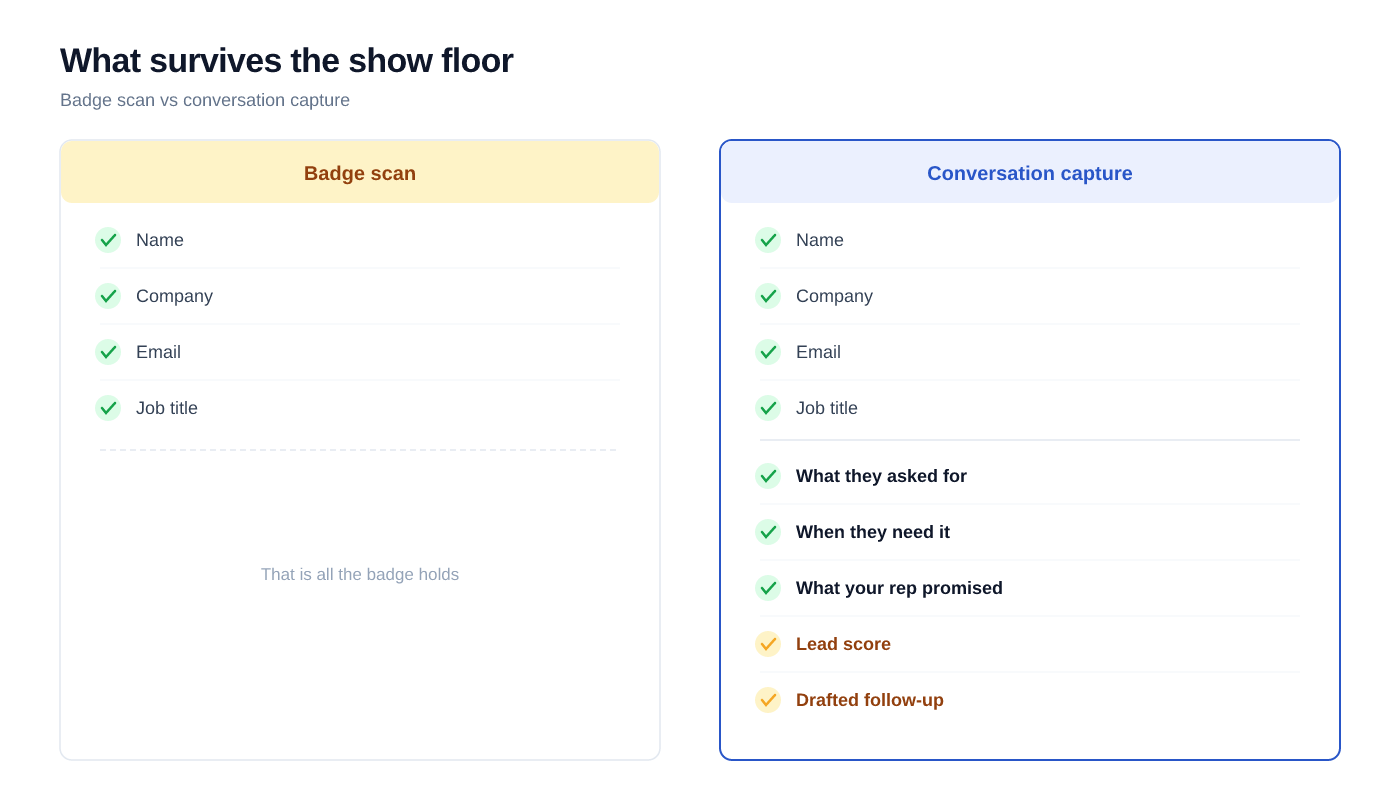Click the green check beside What your rep promised
This screenshot has height=800, width=1400.
[768, 588]
